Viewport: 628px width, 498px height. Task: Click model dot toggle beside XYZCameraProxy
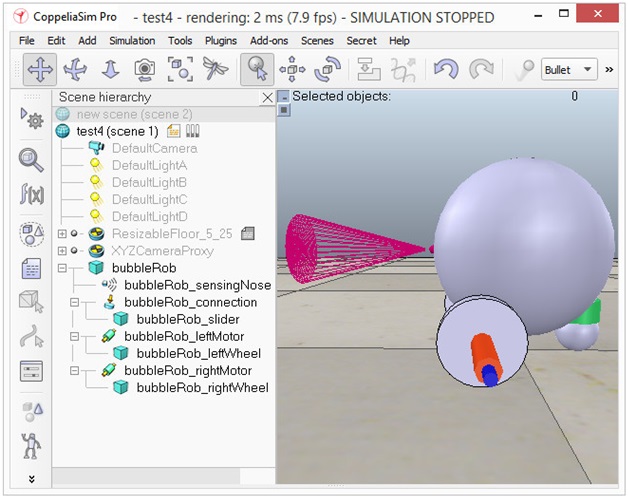pos(74,251)
